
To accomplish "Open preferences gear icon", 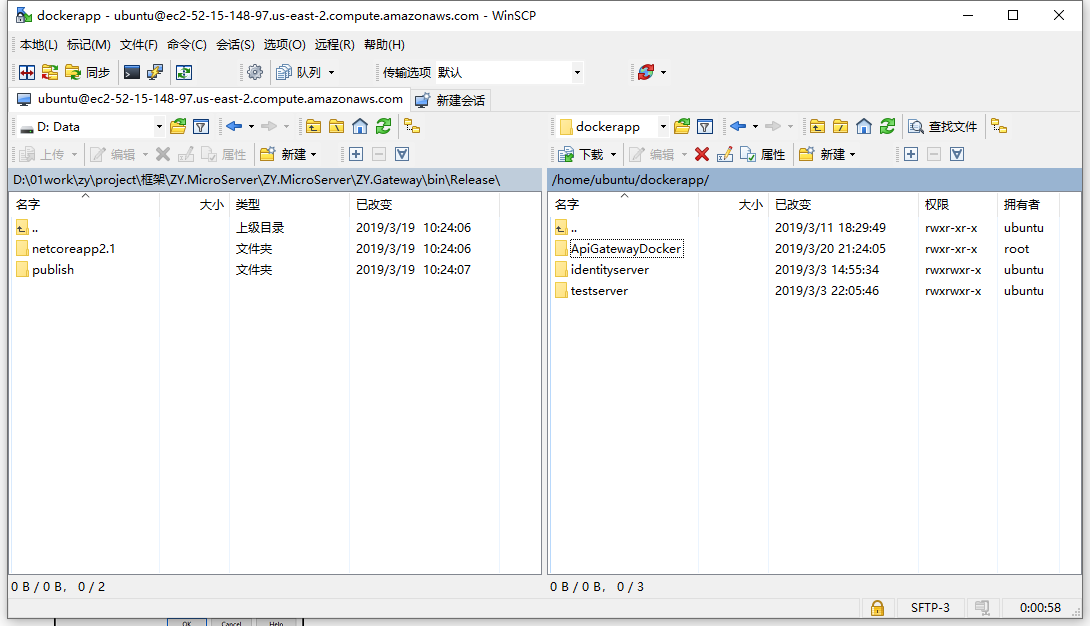I will point(255,72).
